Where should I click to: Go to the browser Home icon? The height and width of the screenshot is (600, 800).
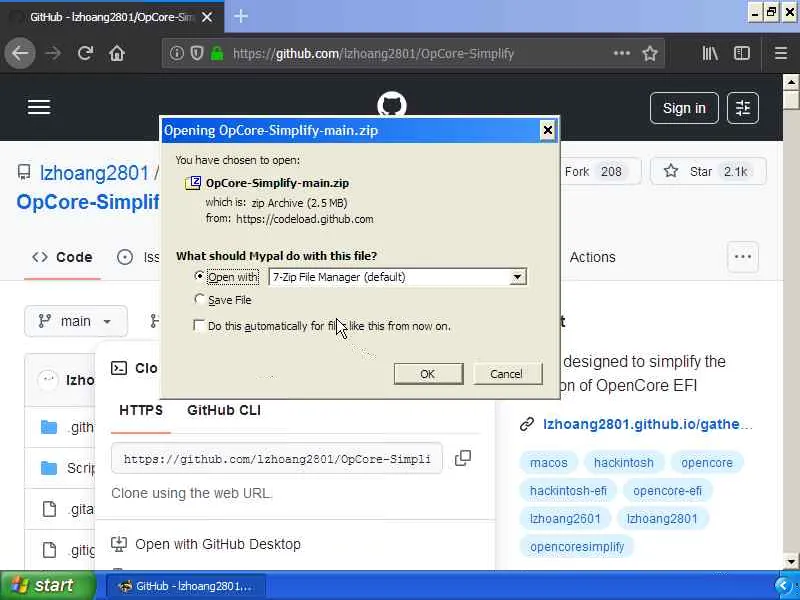117,53
